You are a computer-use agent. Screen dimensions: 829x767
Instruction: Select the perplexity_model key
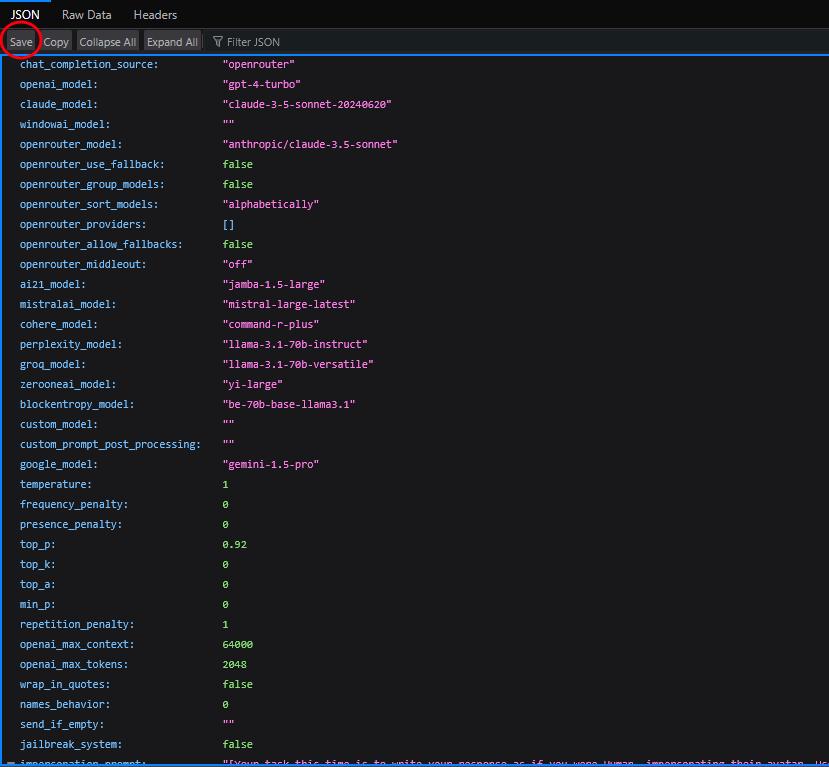coord(71,345)
